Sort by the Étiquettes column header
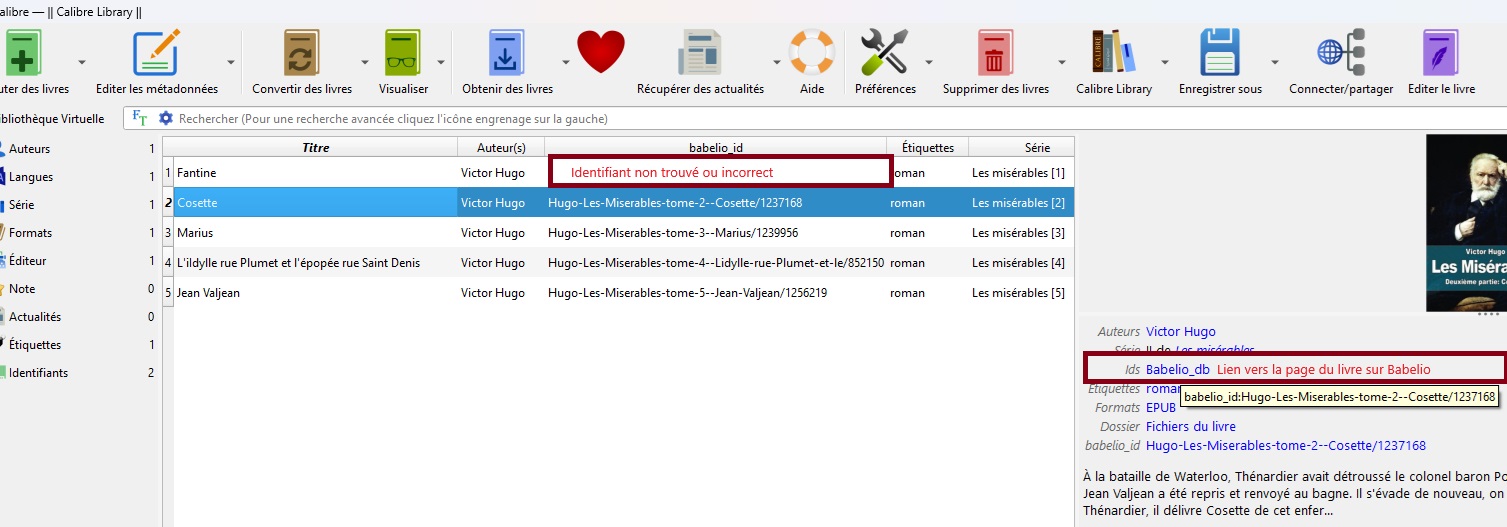The image size is (1507, 527). click(927, 147)
